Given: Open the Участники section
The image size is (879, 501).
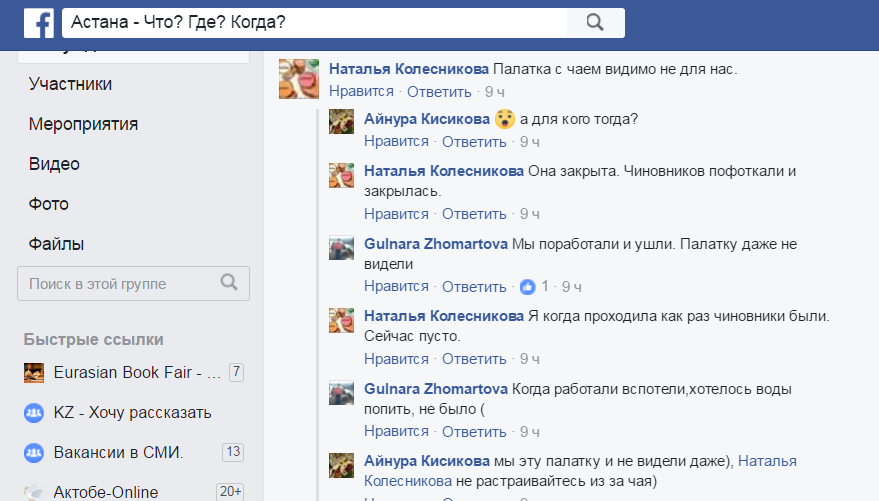Looking at the screenshot, I should tap(70, 84).
